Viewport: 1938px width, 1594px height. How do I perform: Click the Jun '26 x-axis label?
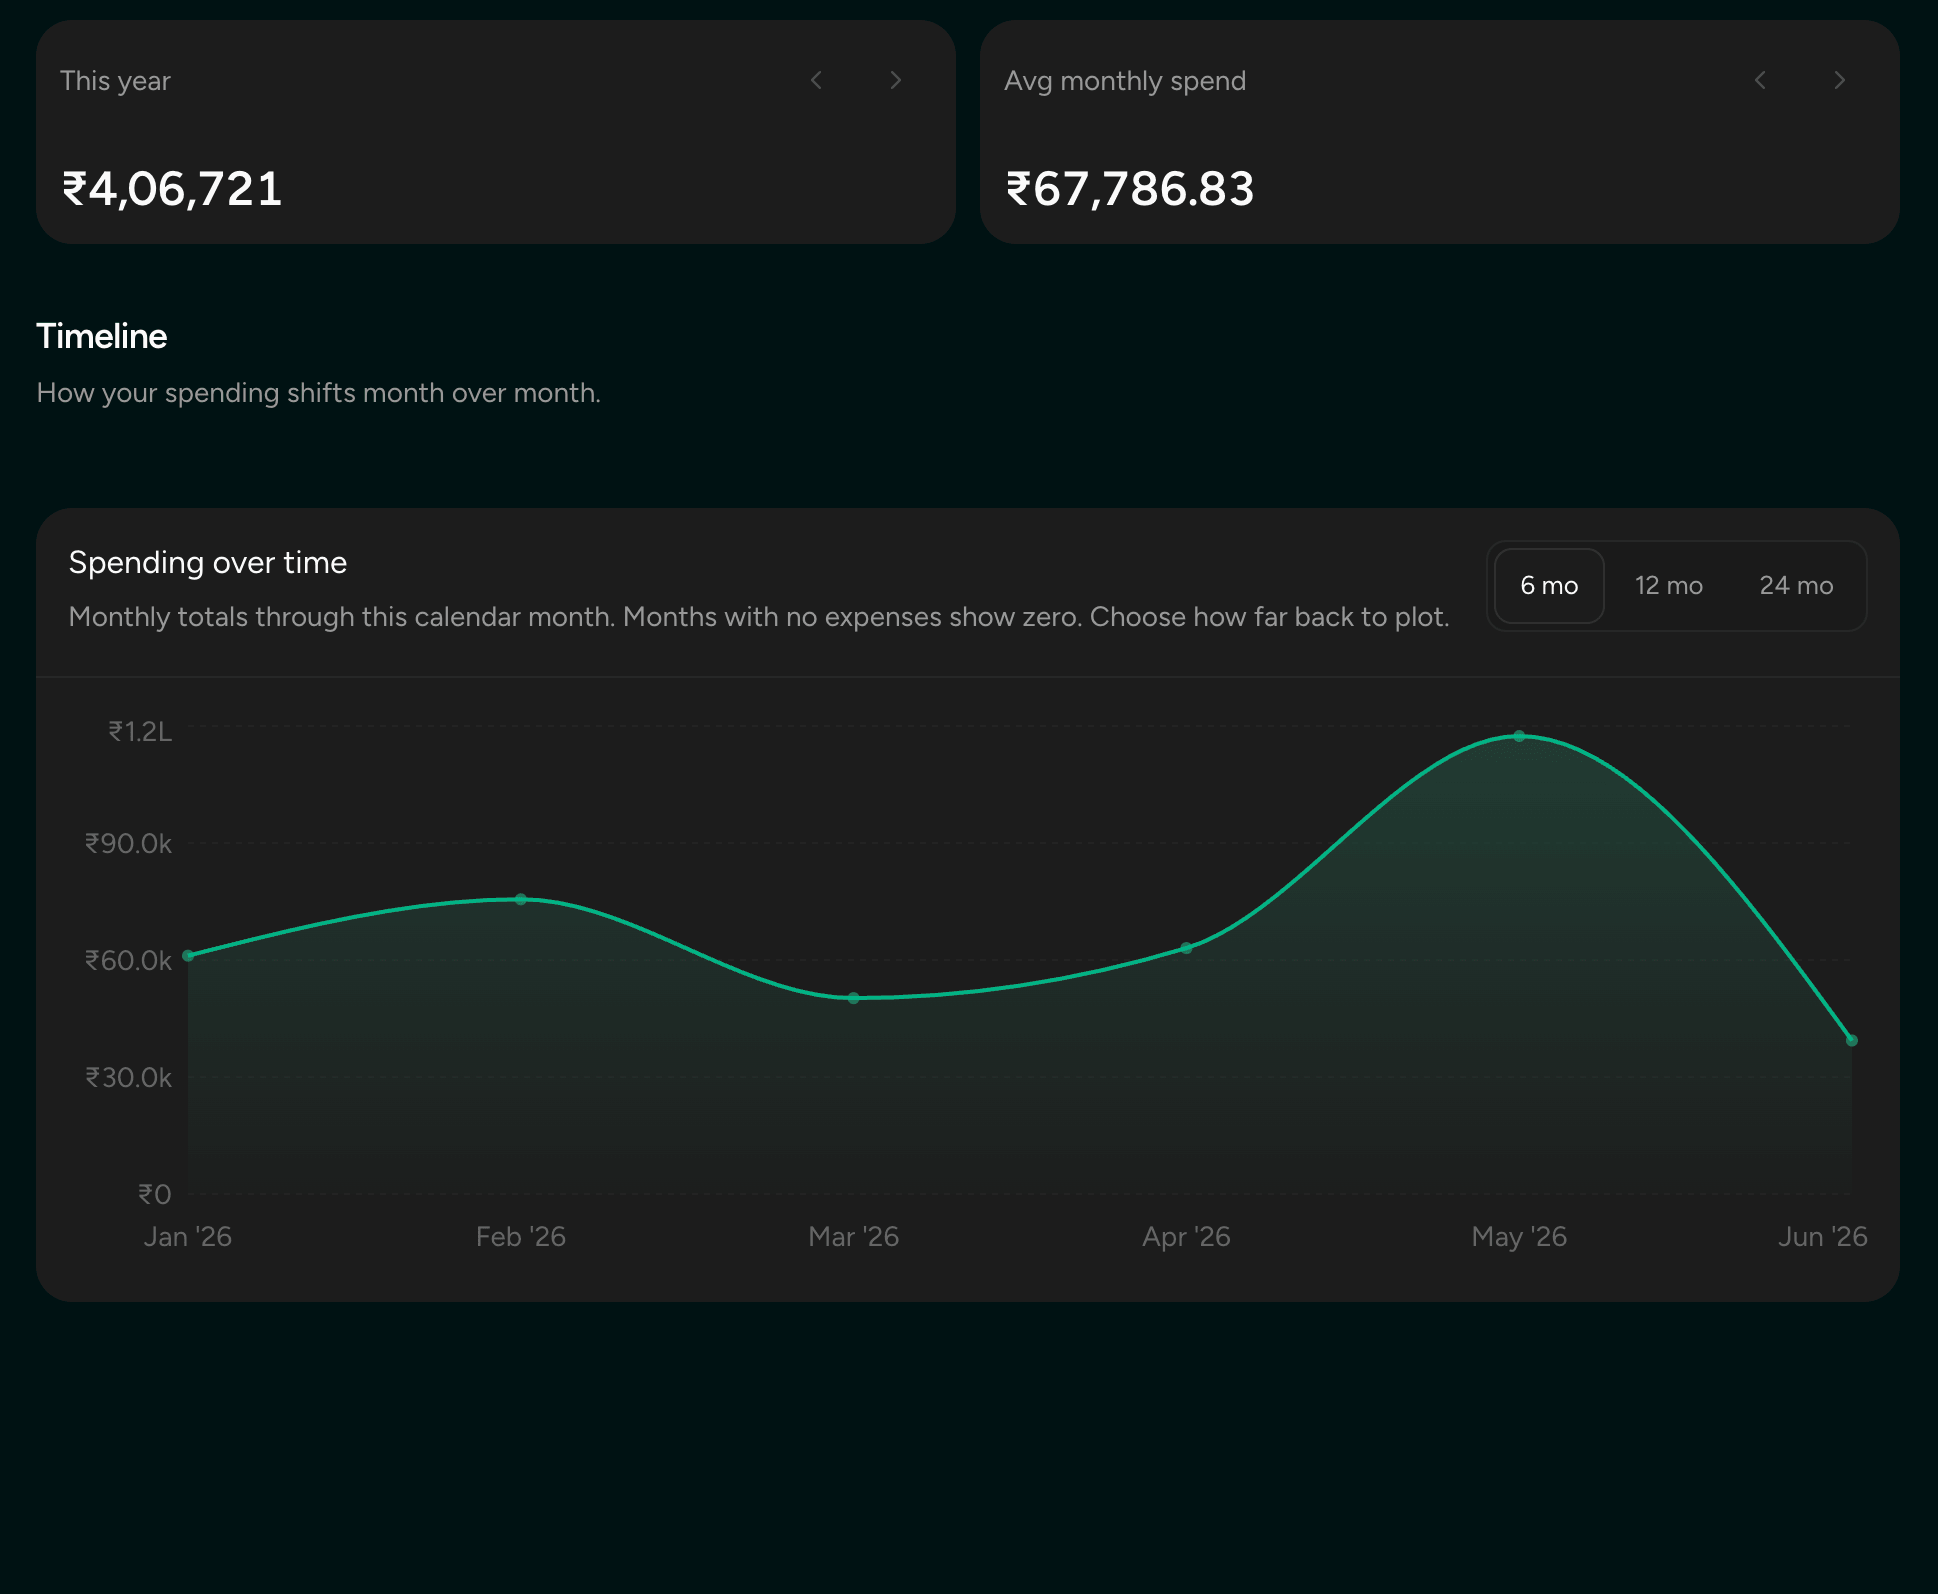click(x=1822, y=1237)
